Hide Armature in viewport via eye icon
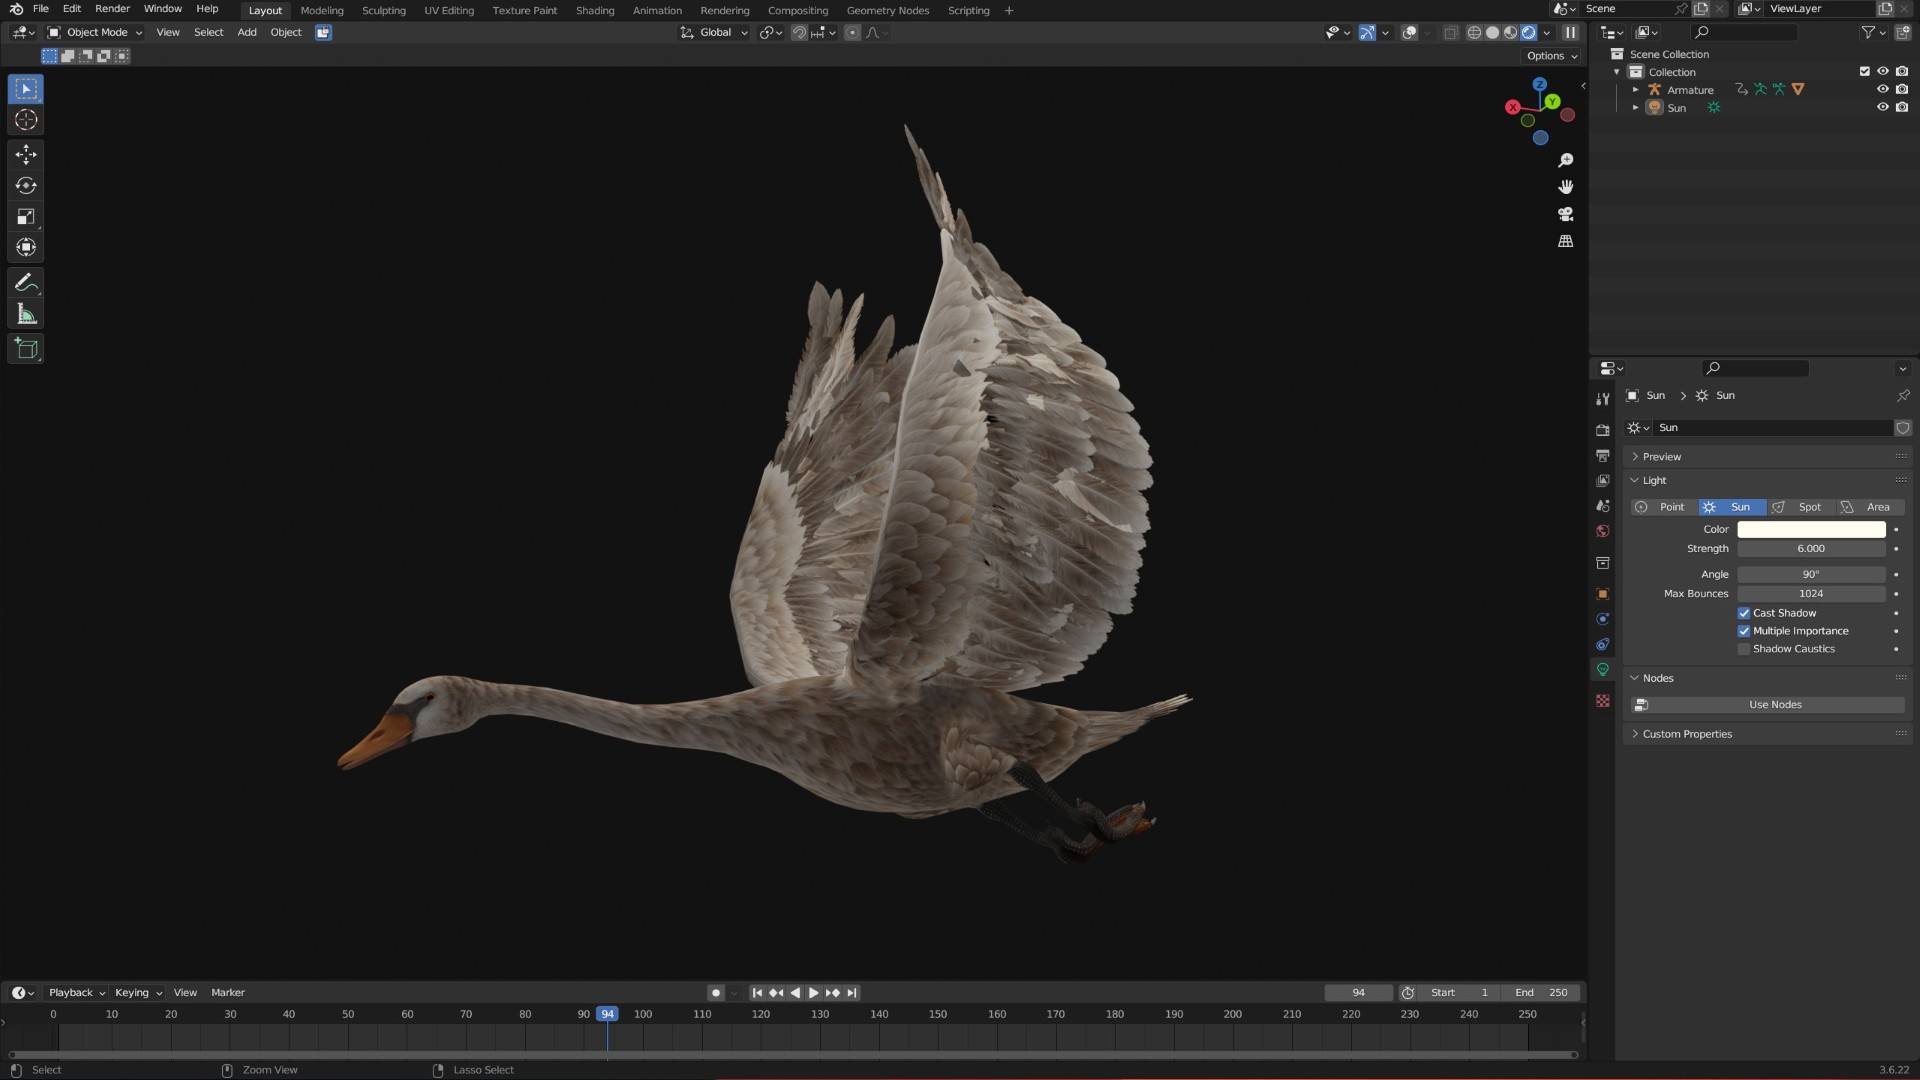 [x=1882, y=89]
